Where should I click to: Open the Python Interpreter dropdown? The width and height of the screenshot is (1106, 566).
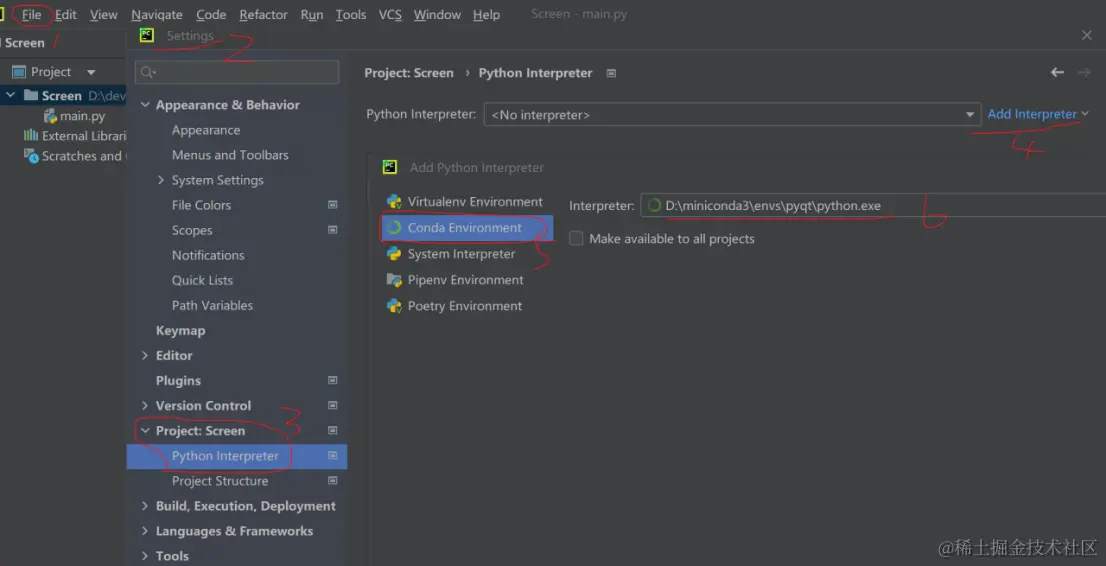tap(970, 115)
